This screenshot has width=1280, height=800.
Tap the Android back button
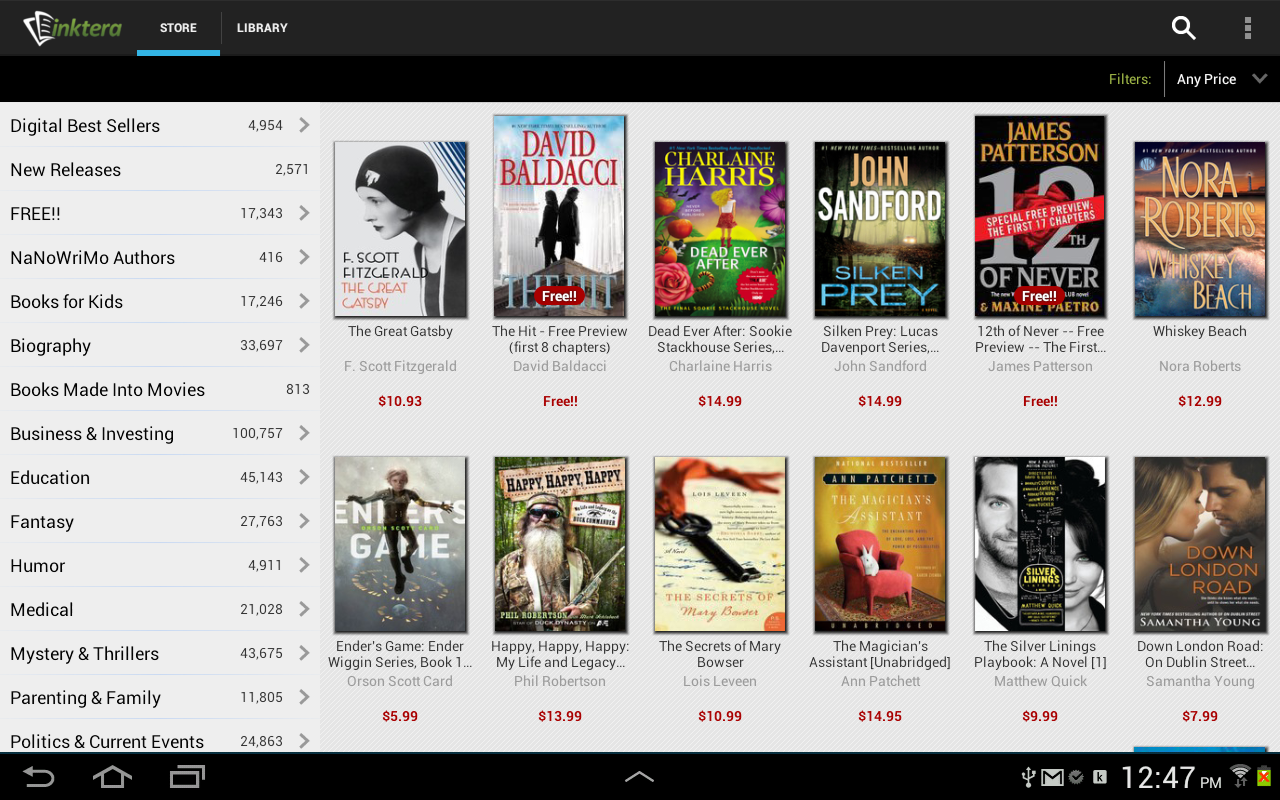tap(39, 777)
